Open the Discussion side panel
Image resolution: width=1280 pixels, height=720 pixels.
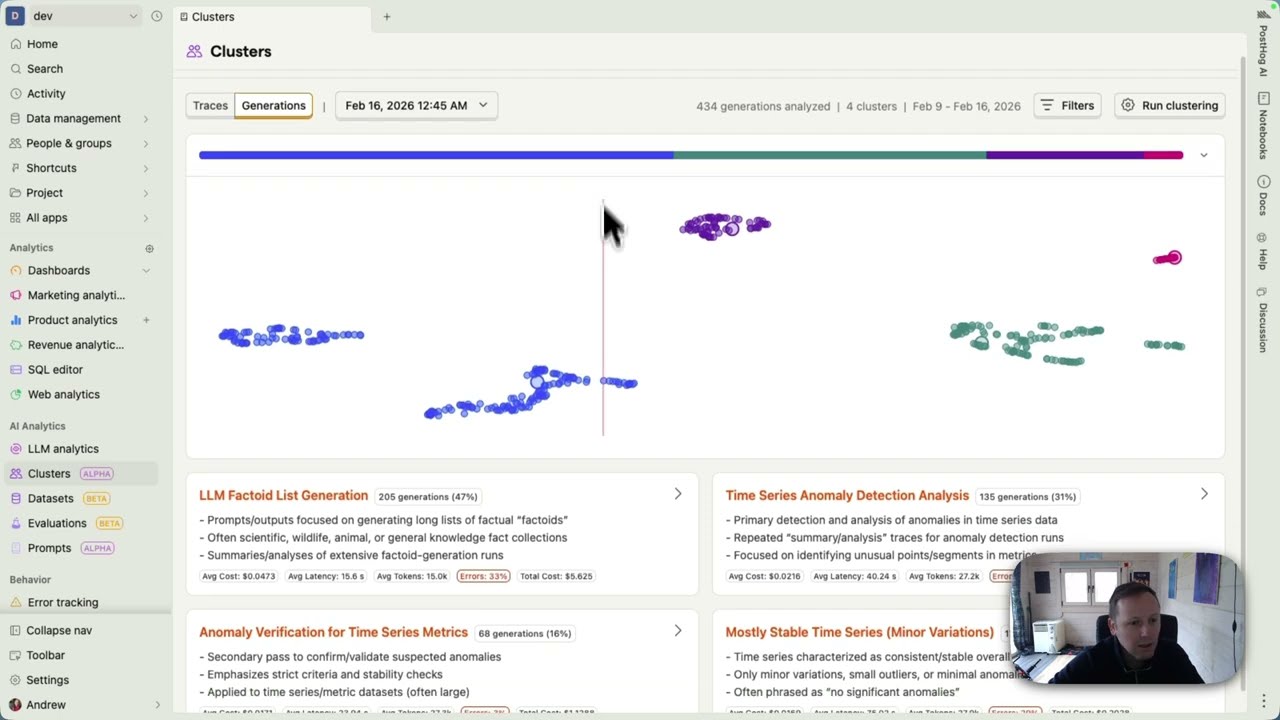[1263, 322]
